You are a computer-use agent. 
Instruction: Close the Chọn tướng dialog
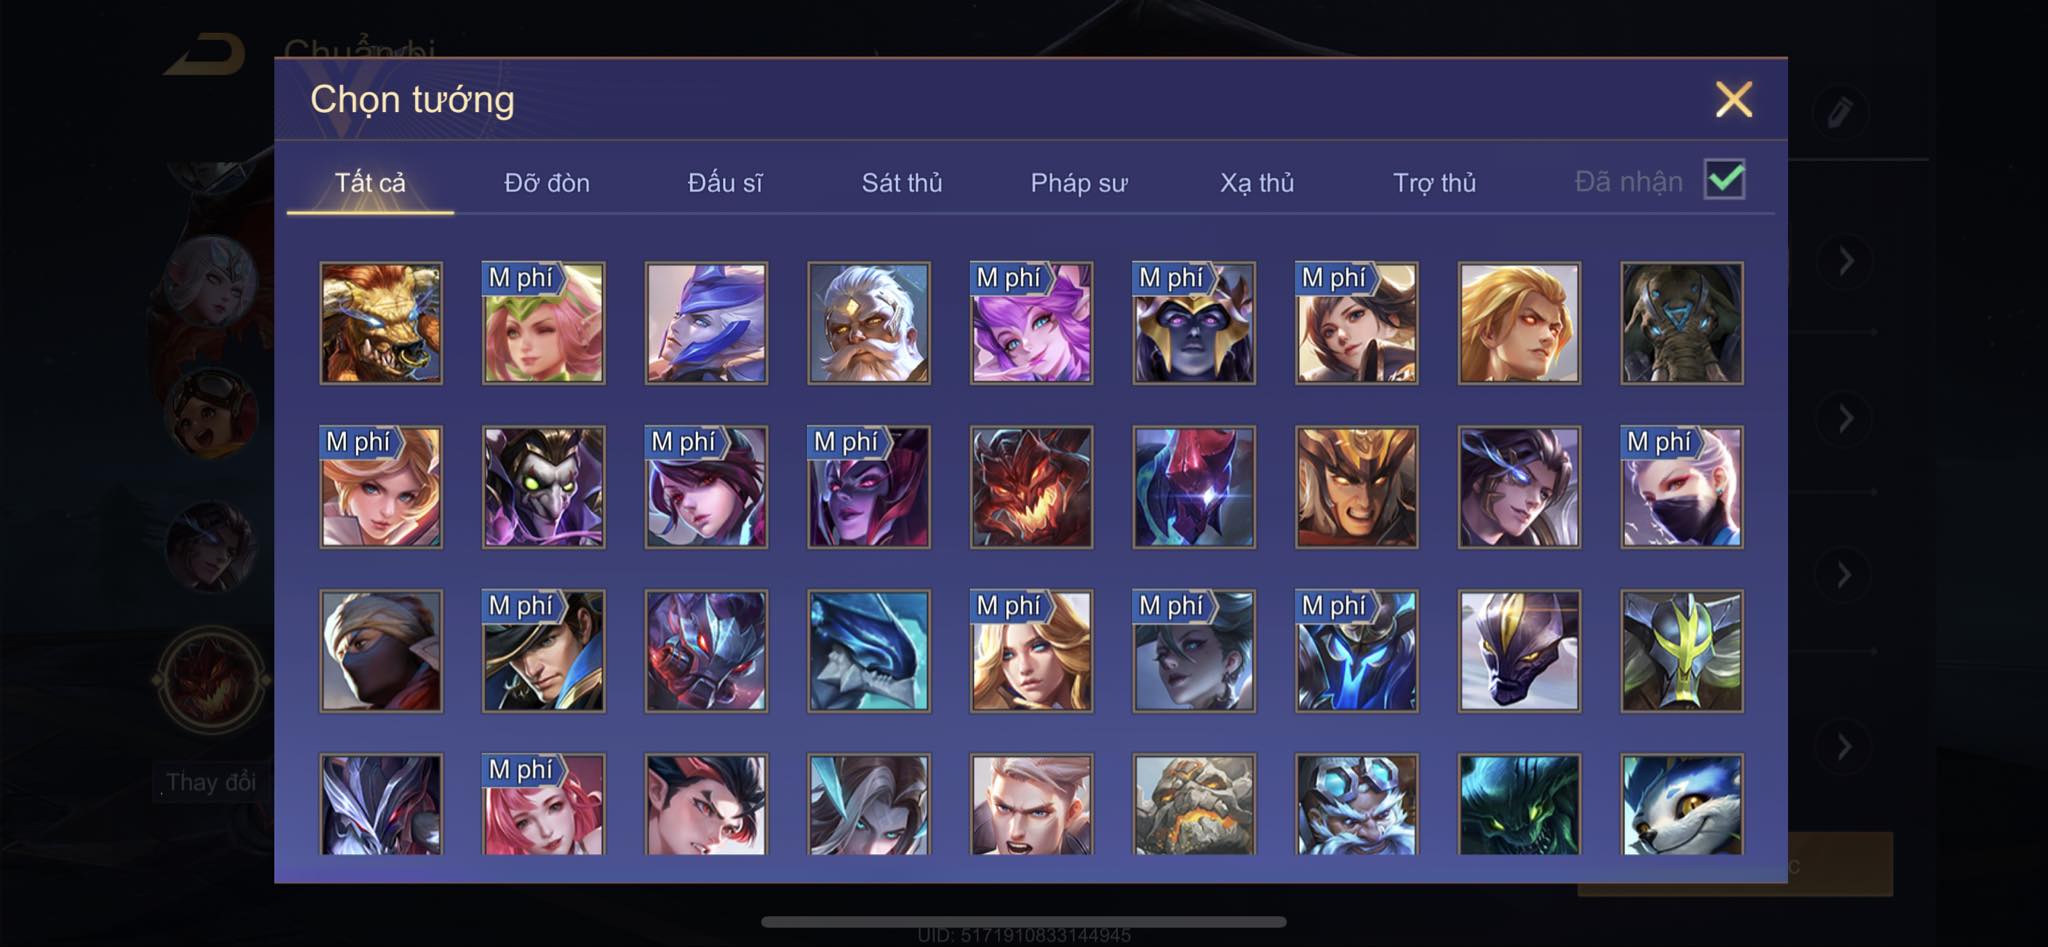[x=1734, y=99]
